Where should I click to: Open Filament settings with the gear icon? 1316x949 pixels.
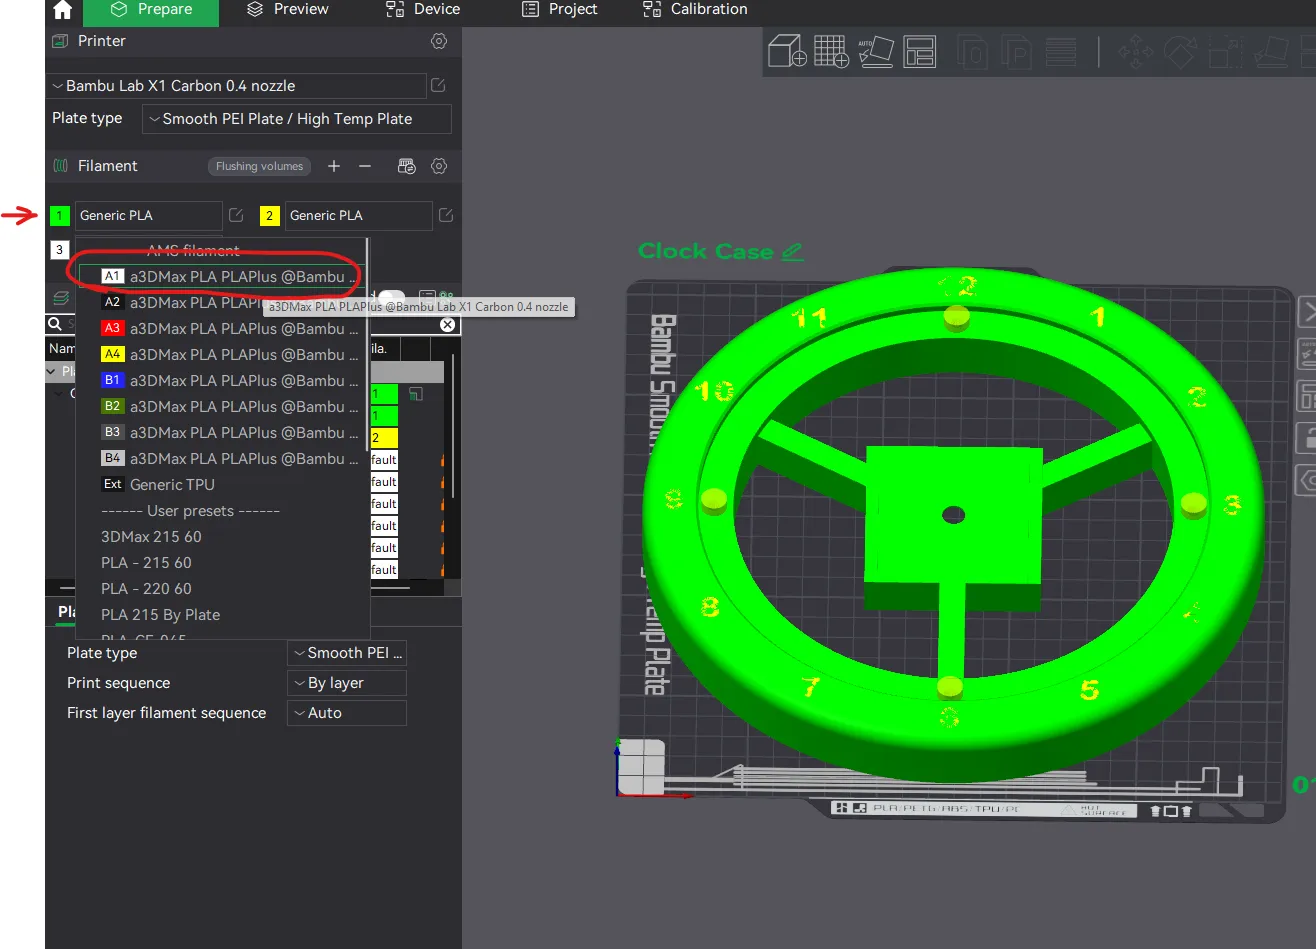pyautogui.click(x=439, y=166)
